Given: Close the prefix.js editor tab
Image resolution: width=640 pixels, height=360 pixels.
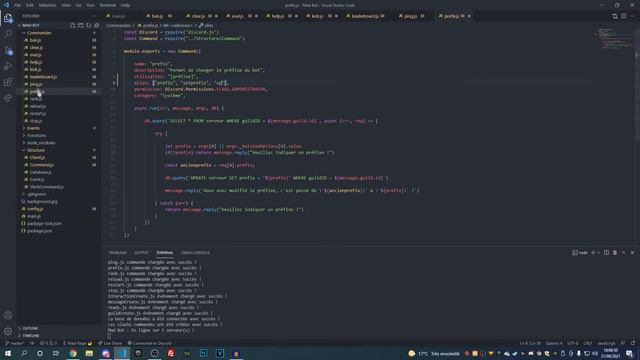Looking at the screenshot, I should pos(469,16).
